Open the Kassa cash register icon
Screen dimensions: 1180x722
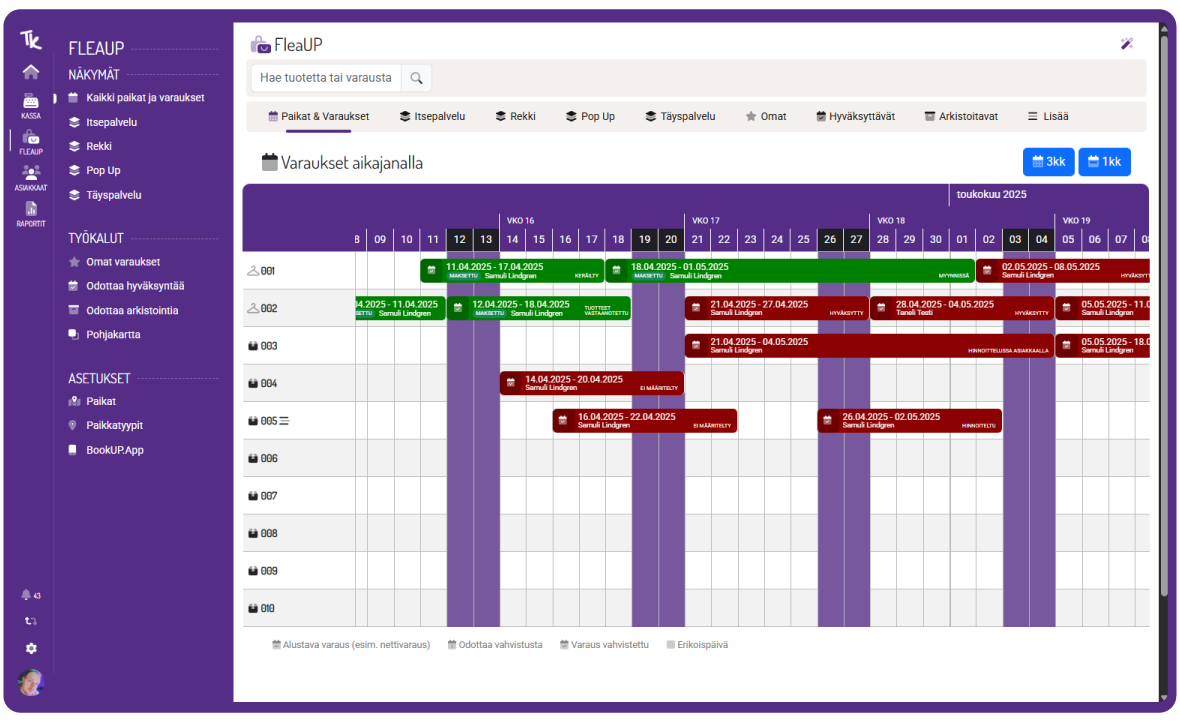click(31, 104)
